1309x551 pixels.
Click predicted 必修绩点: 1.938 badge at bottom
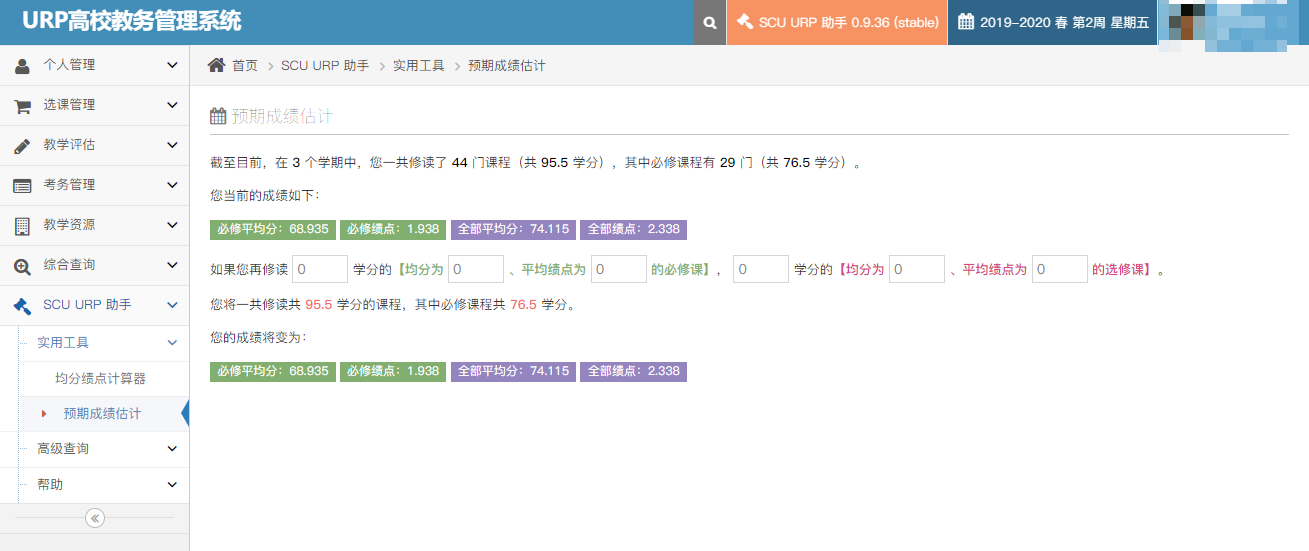393,371
